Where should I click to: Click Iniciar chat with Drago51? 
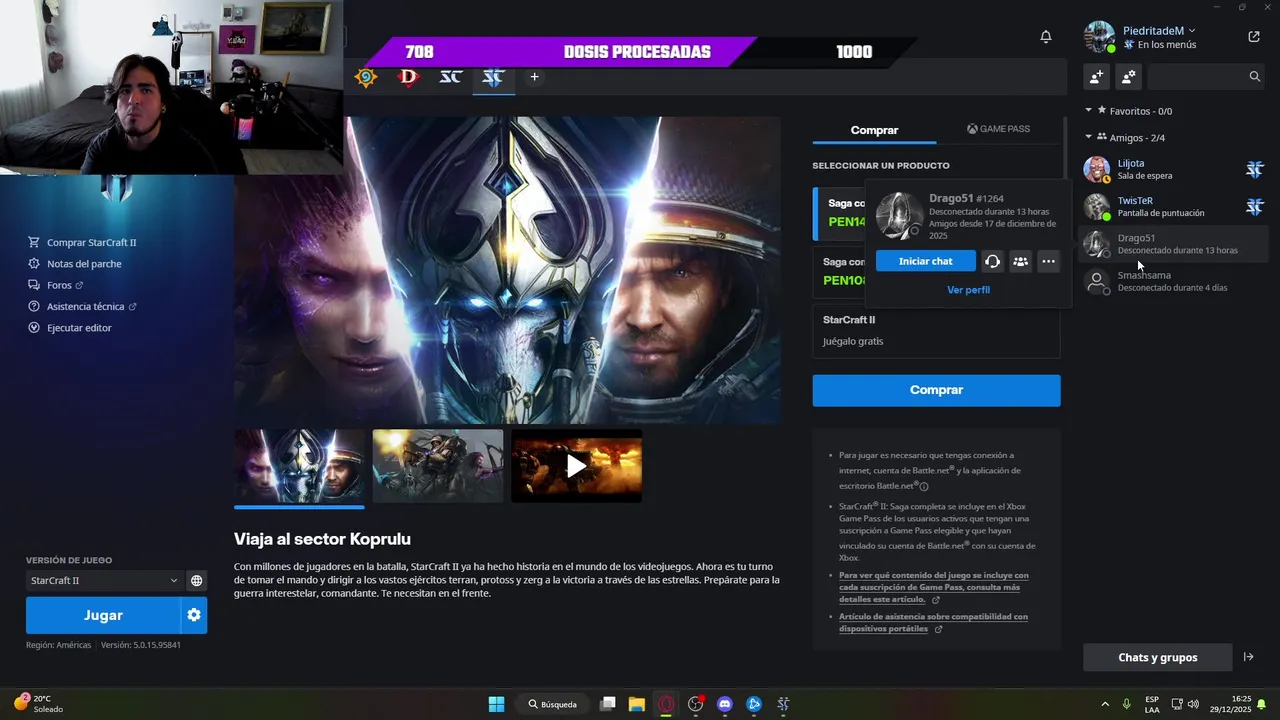click(x=925, y=261)
